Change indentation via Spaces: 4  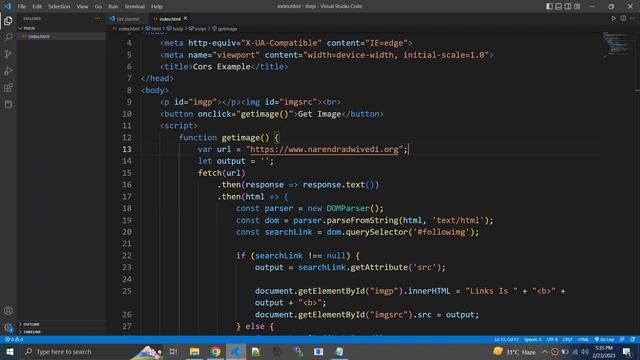[x=533, y=340]
